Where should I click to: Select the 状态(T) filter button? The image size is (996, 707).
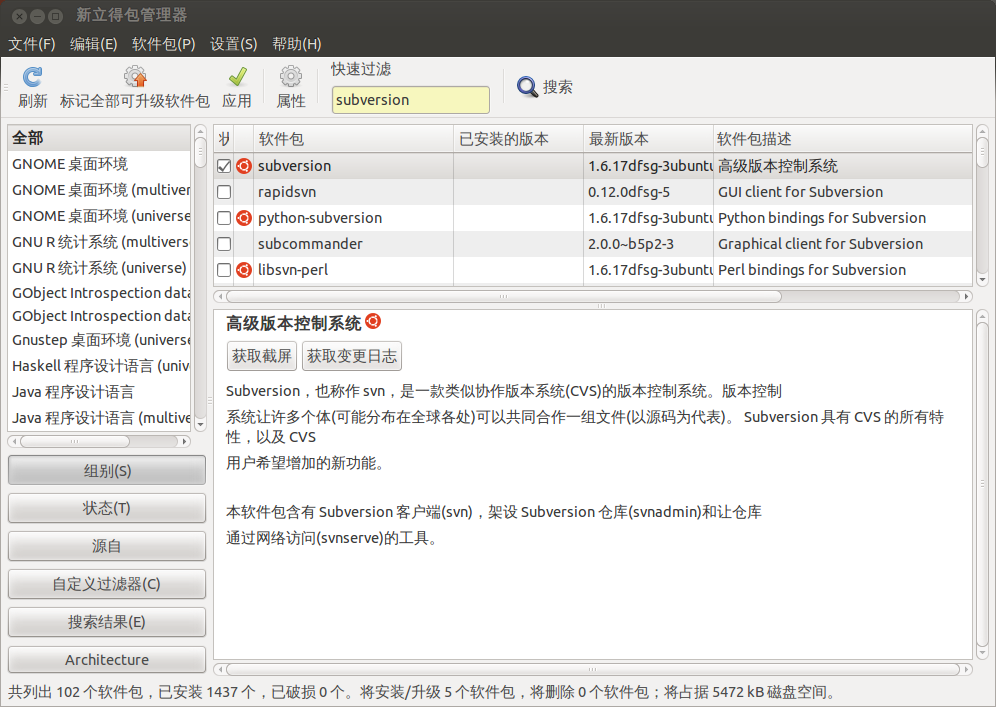[x=107, y=508]
